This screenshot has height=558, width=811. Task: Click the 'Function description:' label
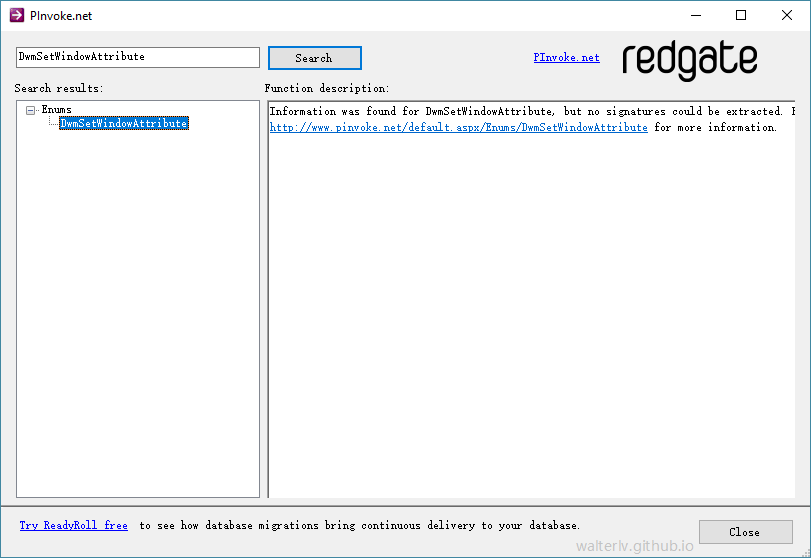click(327, 89)
